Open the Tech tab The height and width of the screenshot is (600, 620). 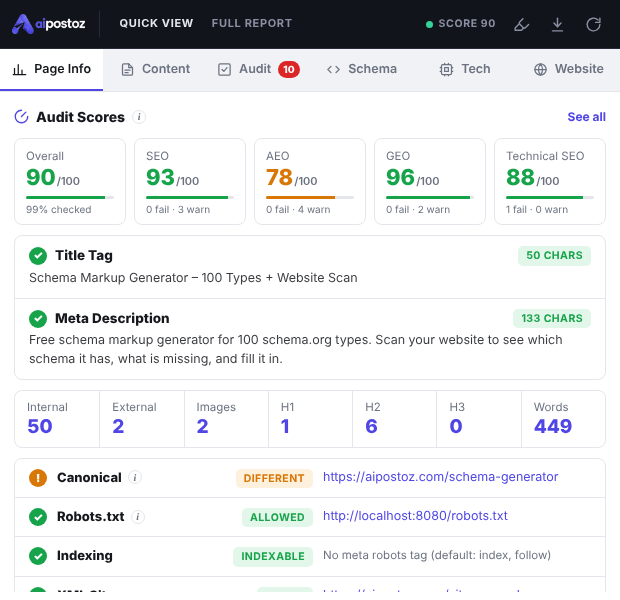tap(465, 69)
